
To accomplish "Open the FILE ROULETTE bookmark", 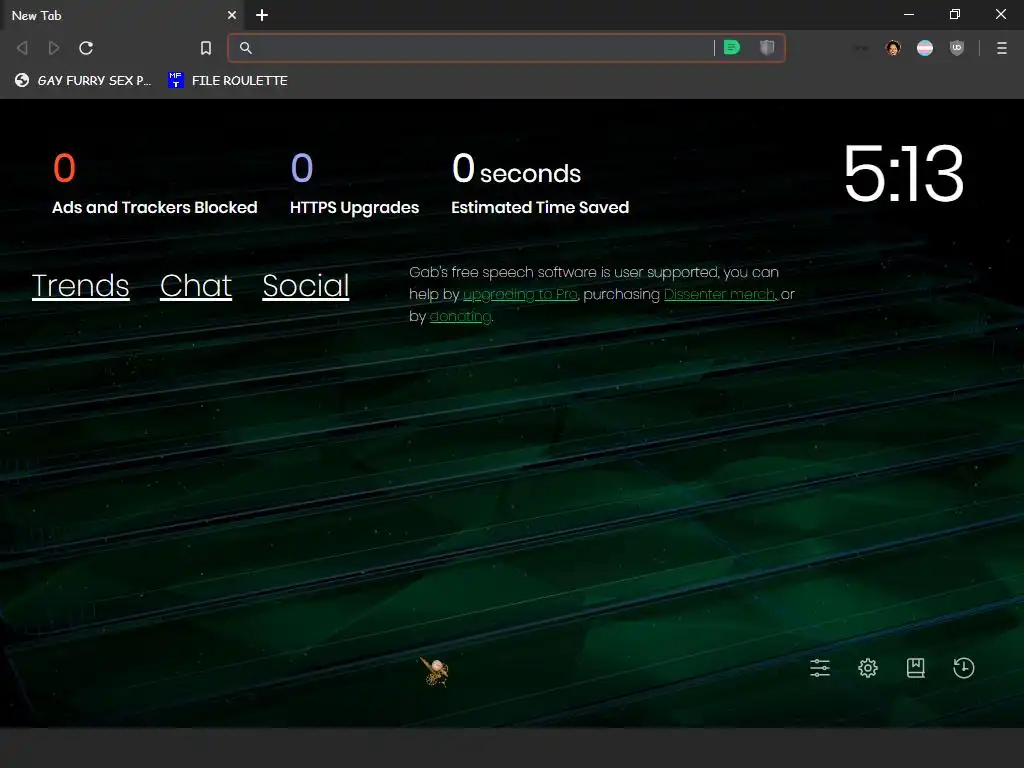I will click(227, 80).
